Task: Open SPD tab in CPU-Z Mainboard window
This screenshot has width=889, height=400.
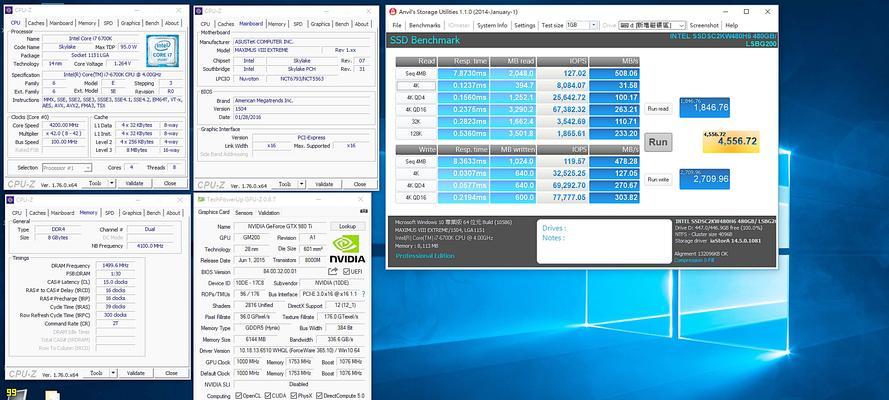Action: click(x=298, y=24)
